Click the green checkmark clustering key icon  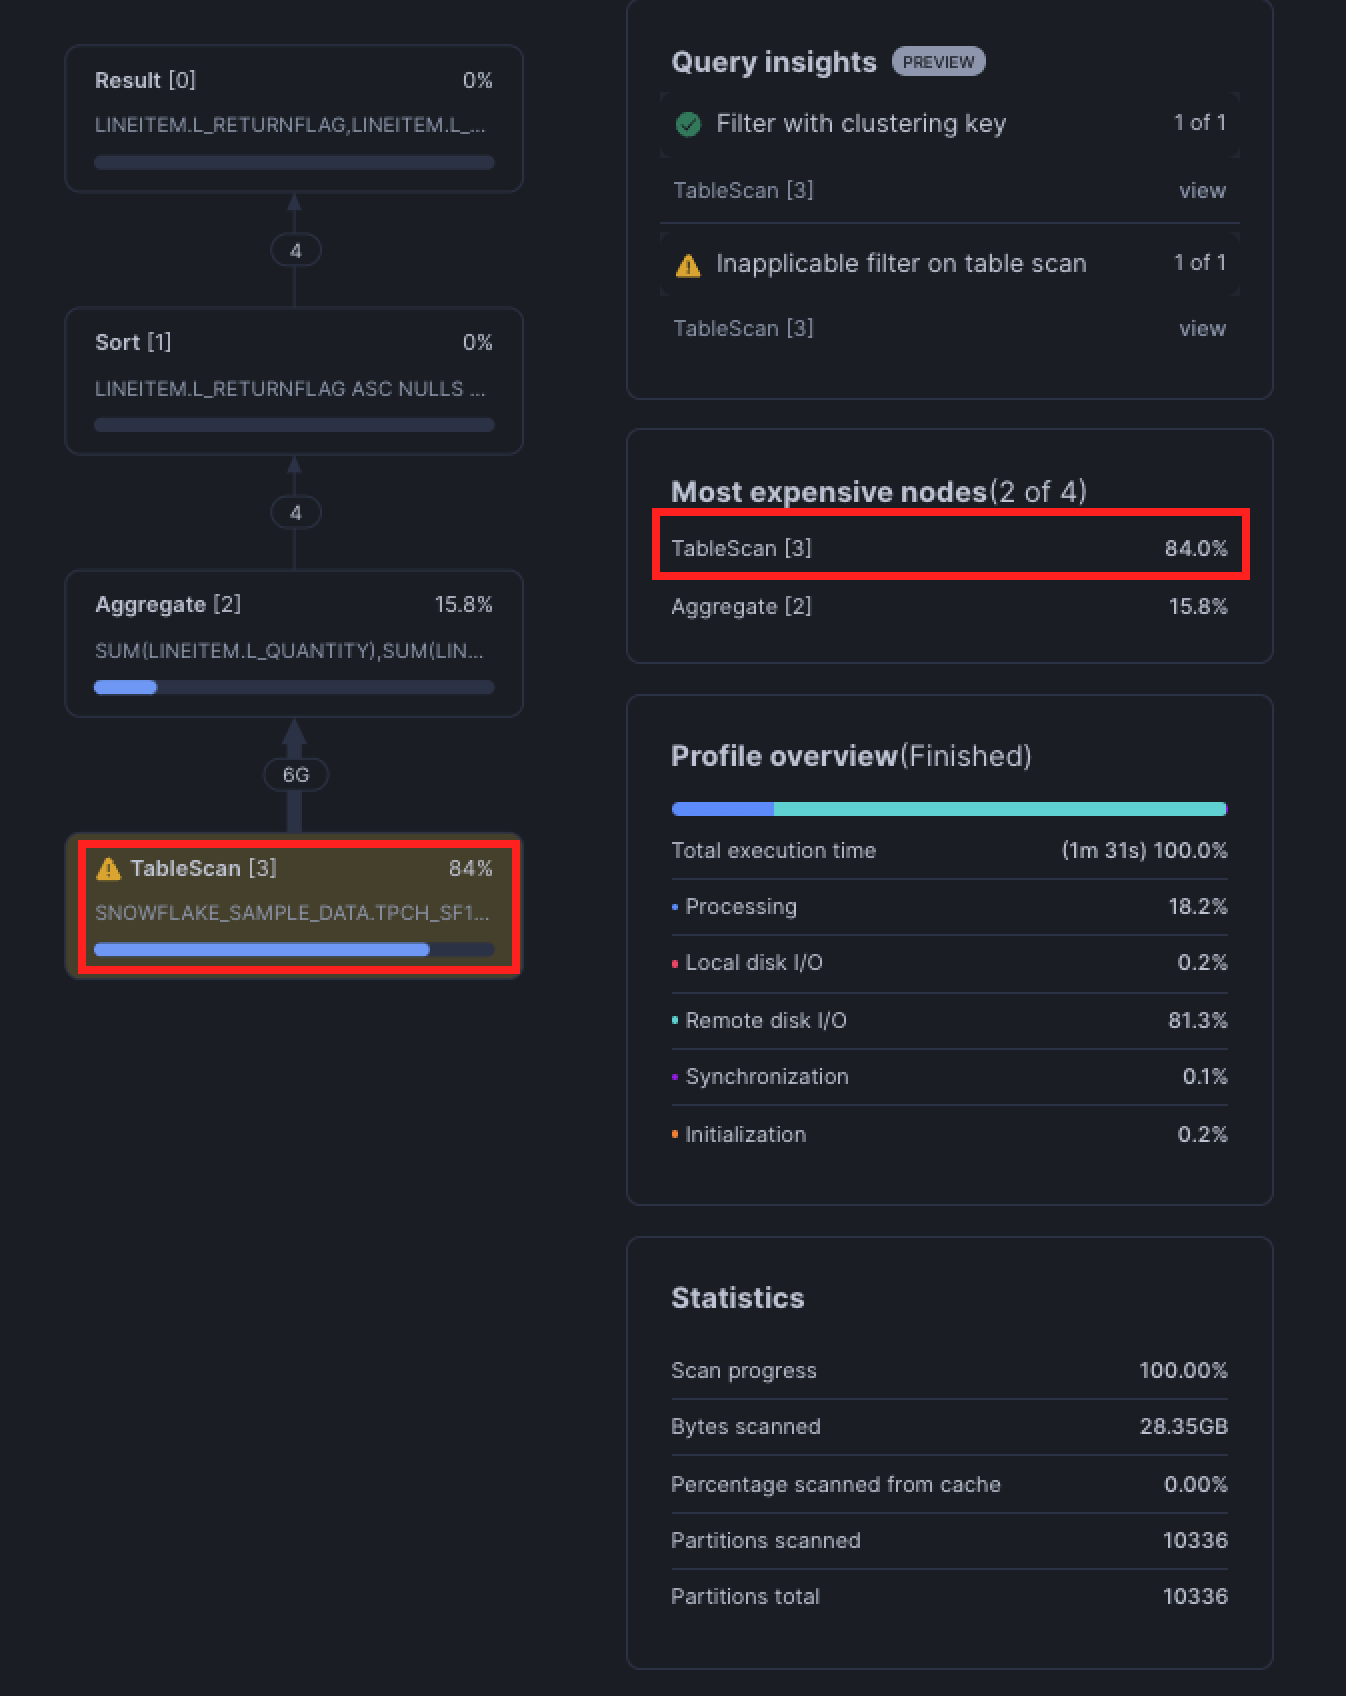coord(688,124)
